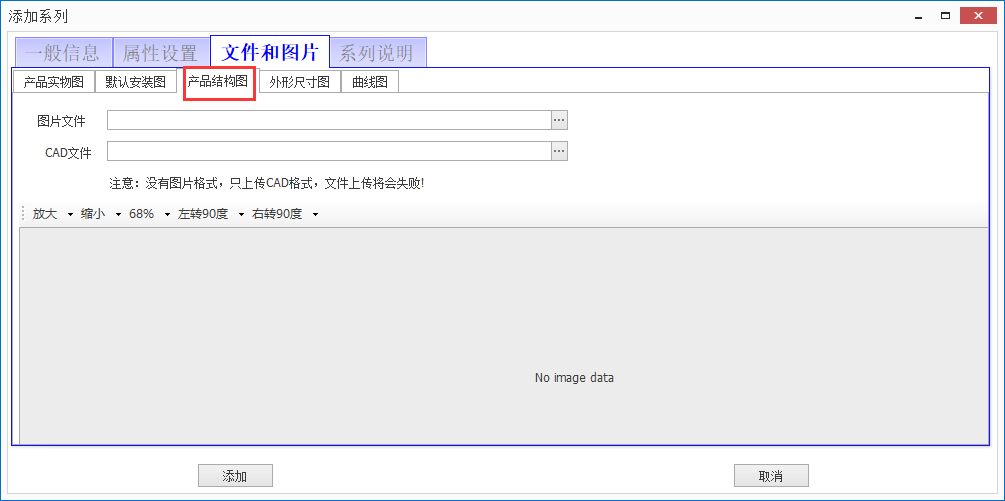Select the 文件和图片 tab
Viewport: 1005px width, 501px height.
pos(270,51)
